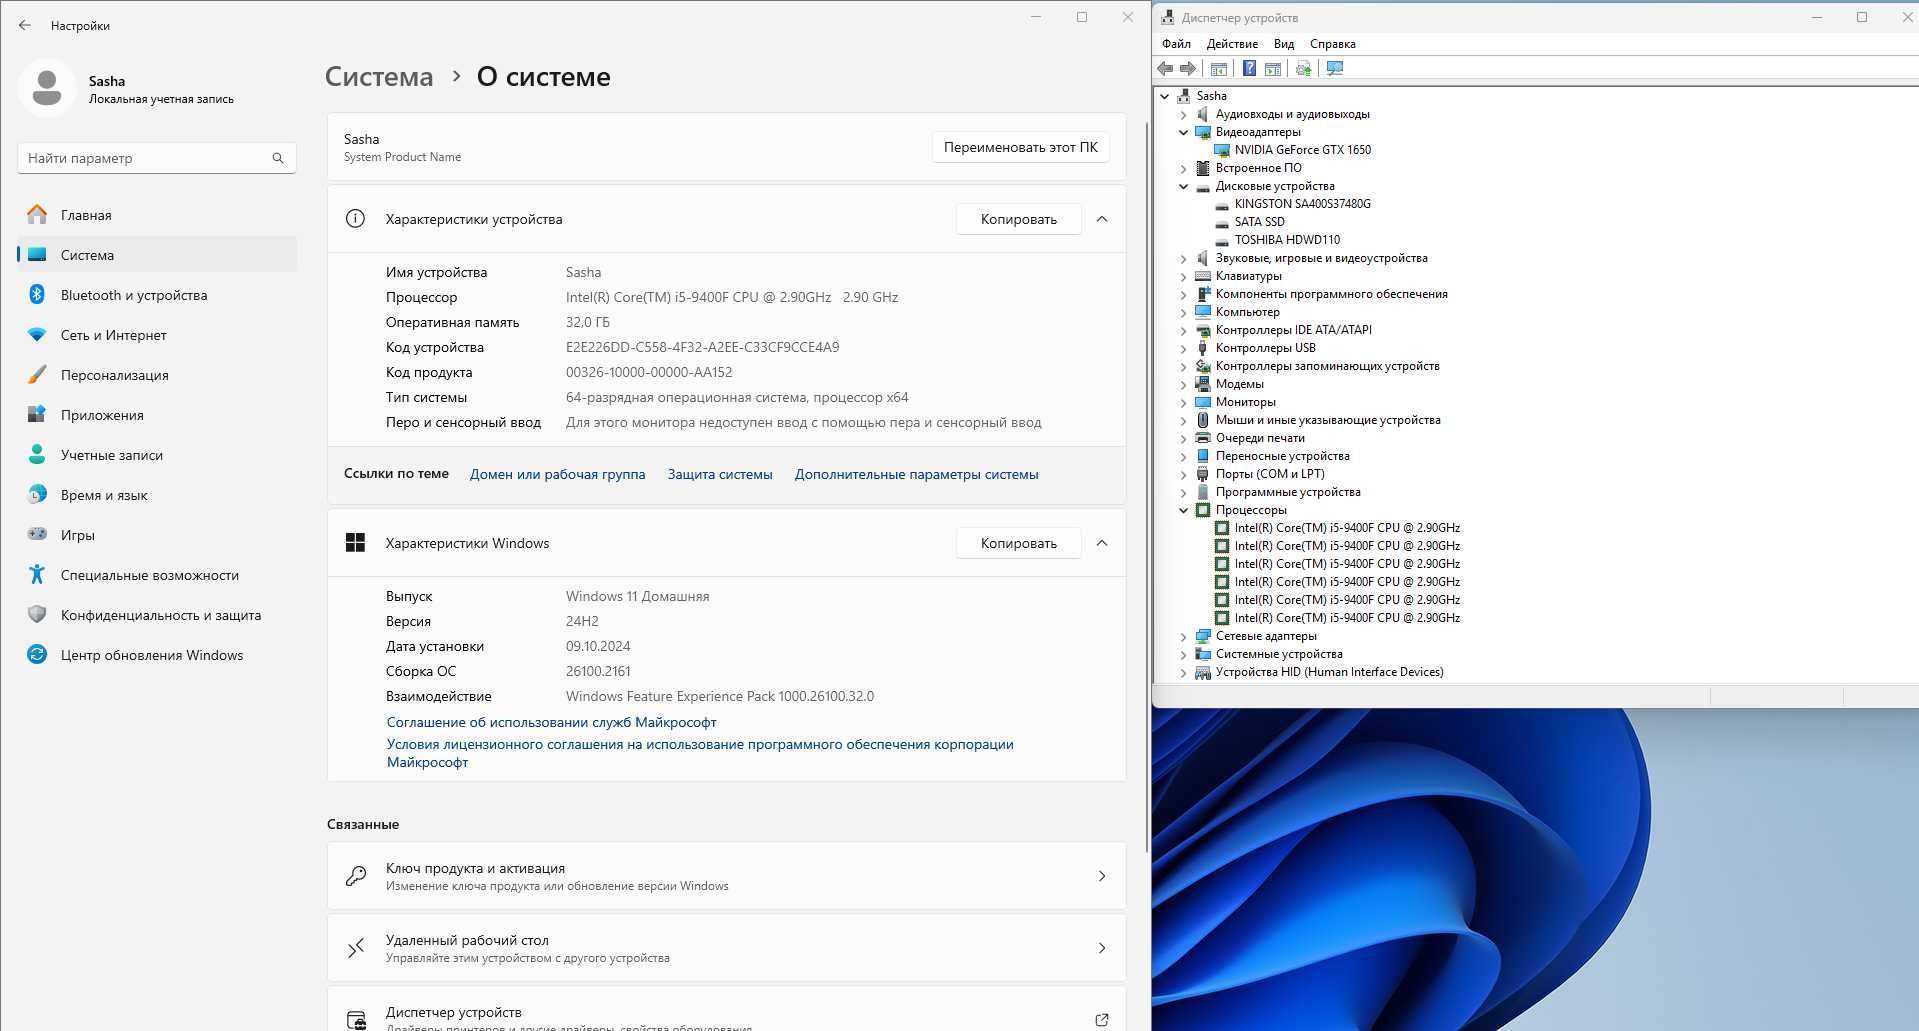The width and height of the screenshot is (1919, 1031).
Task: Copy device specifications with Копировать
Action: (1018, 219)
